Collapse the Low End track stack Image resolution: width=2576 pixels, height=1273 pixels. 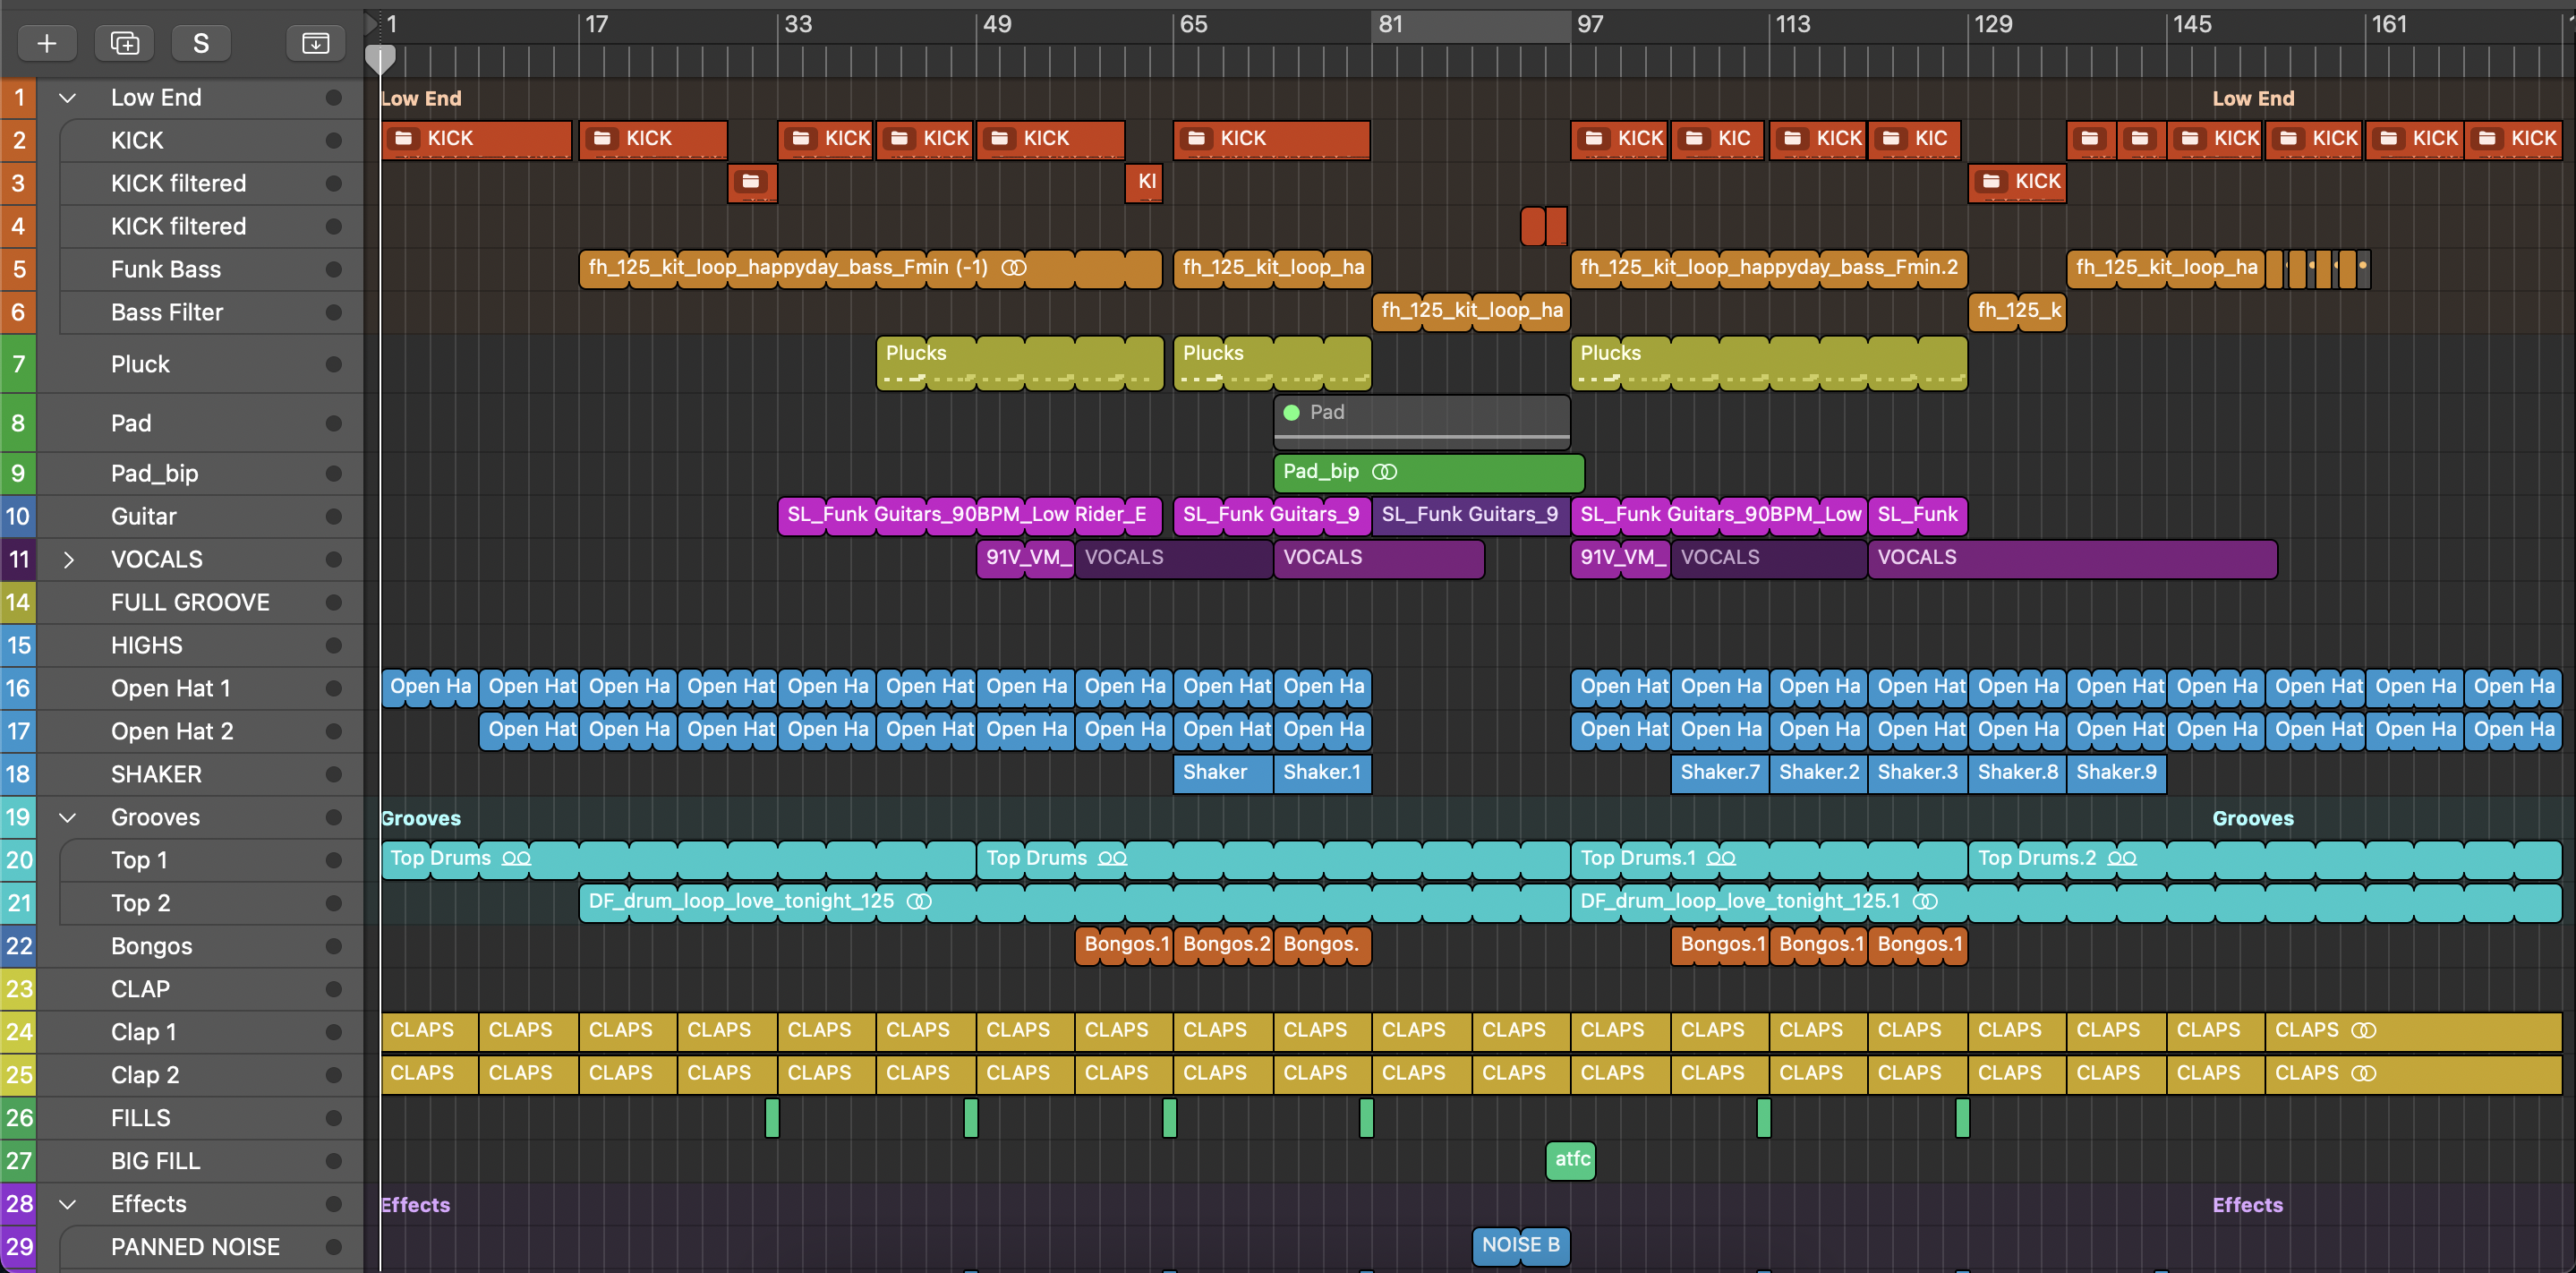point(68,98)
